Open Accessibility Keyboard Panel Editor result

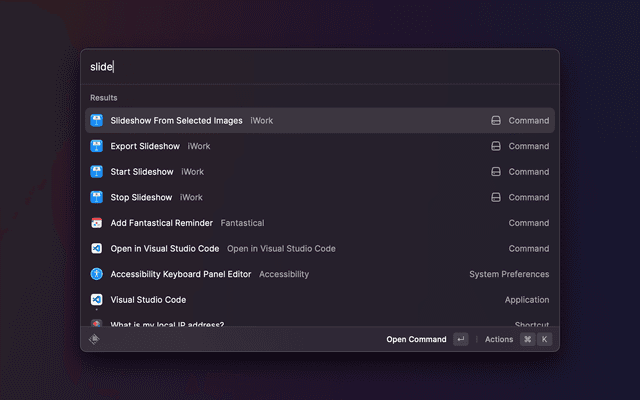[180, 274]
